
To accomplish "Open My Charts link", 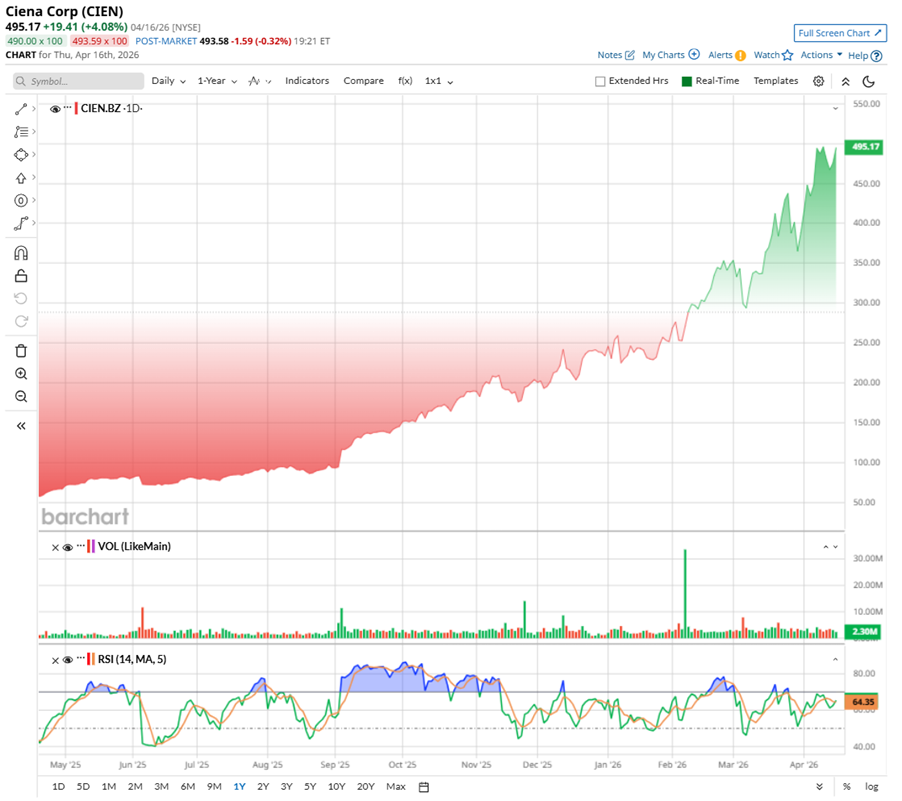I will 671,55.
